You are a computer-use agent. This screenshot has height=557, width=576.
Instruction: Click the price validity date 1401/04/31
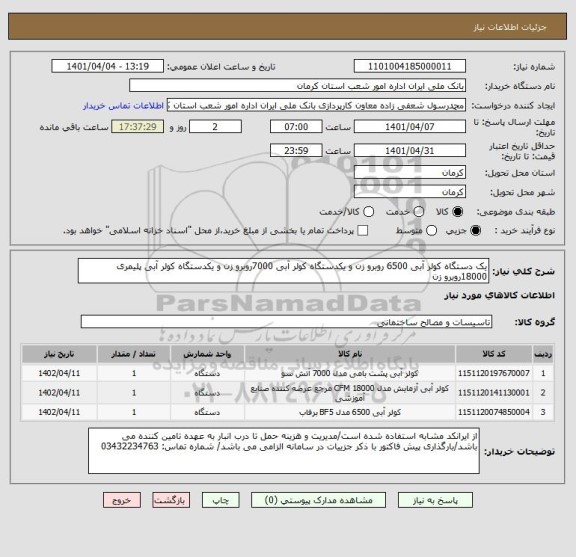tap(410, 151)
